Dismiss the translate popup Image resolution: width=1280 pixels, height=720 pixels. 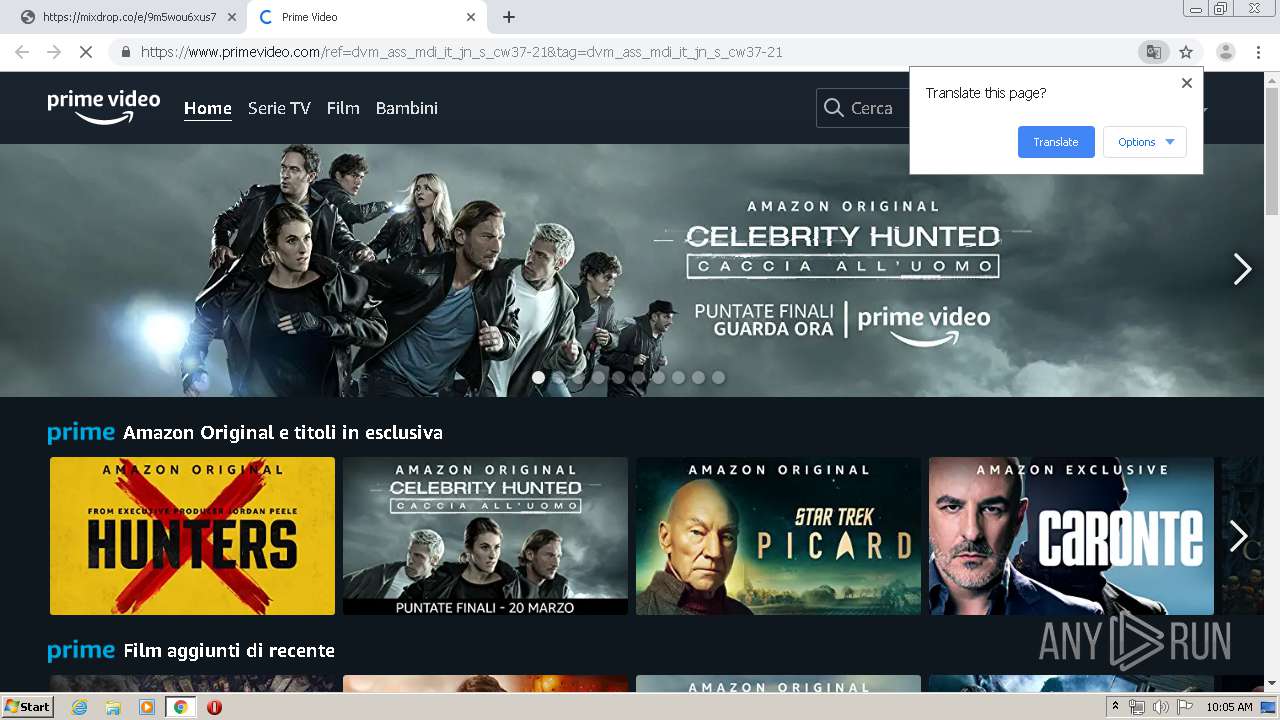(1187, 83)
